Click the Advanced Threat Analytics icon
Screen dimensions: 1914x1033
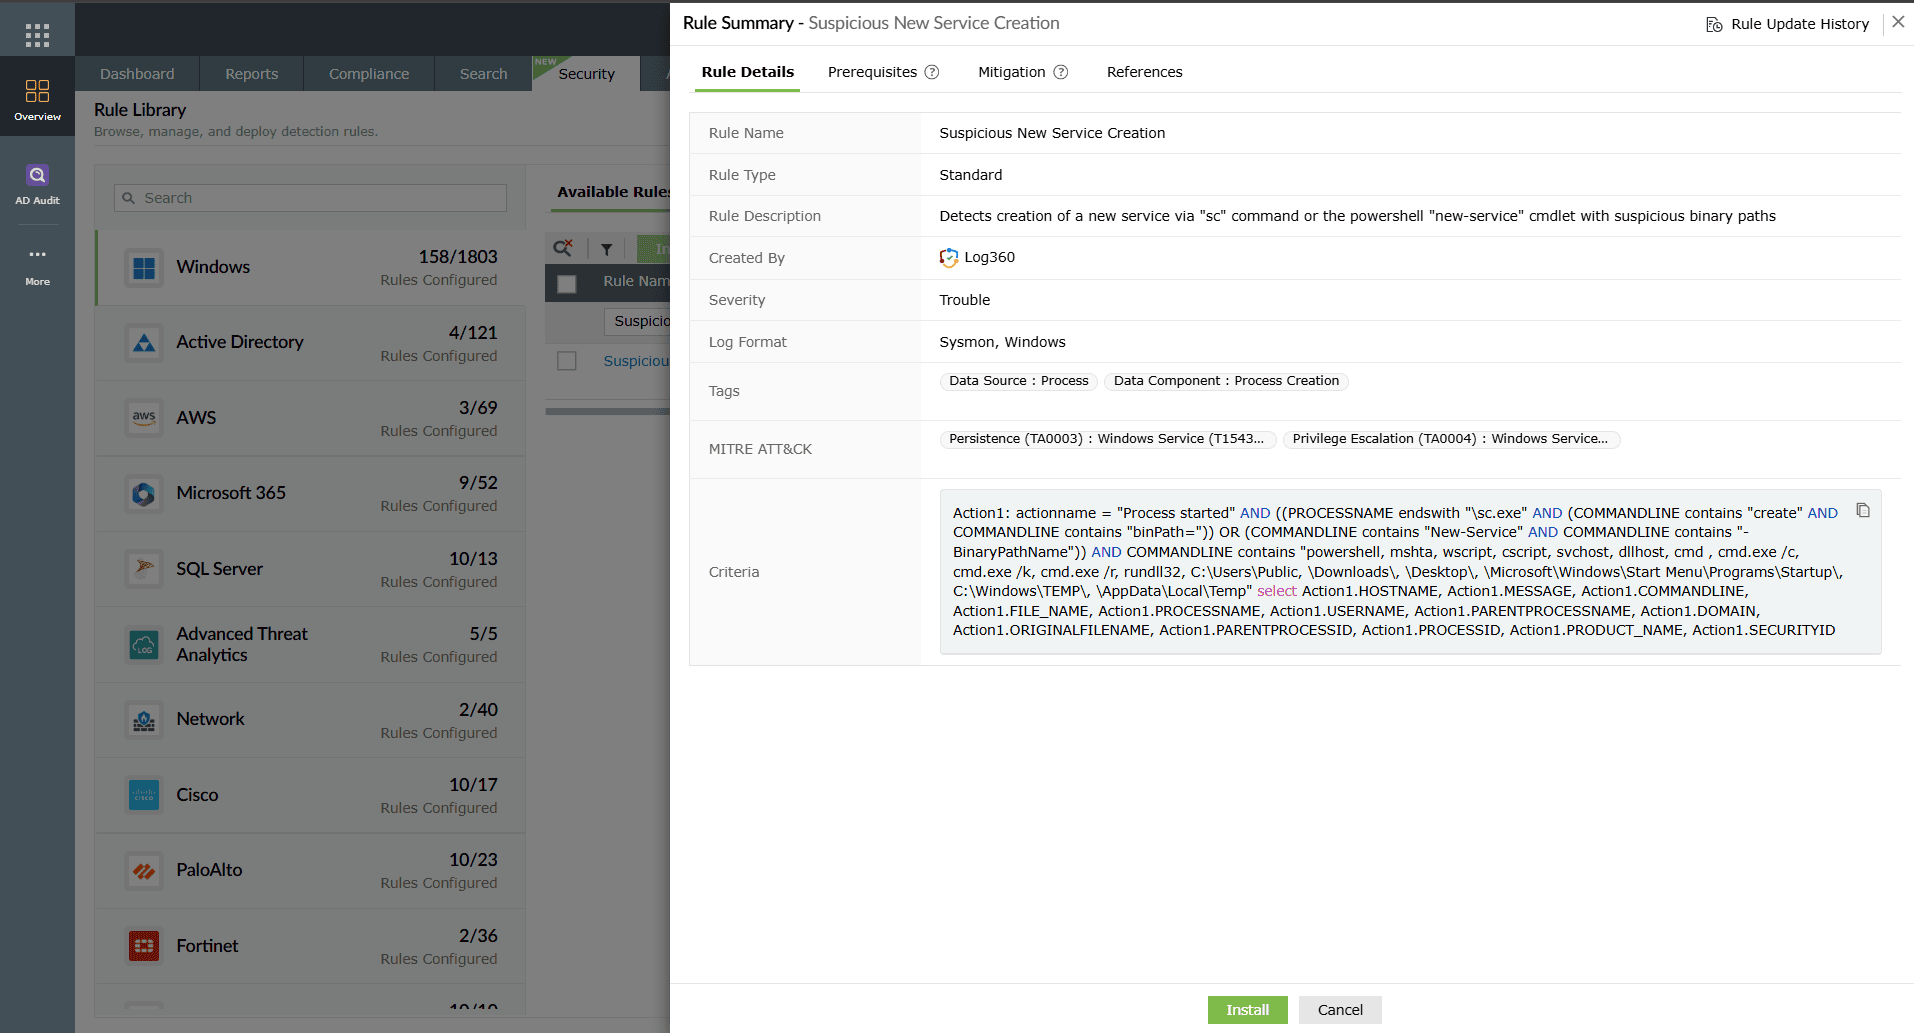pyautogui.click(x=144, y=645)
